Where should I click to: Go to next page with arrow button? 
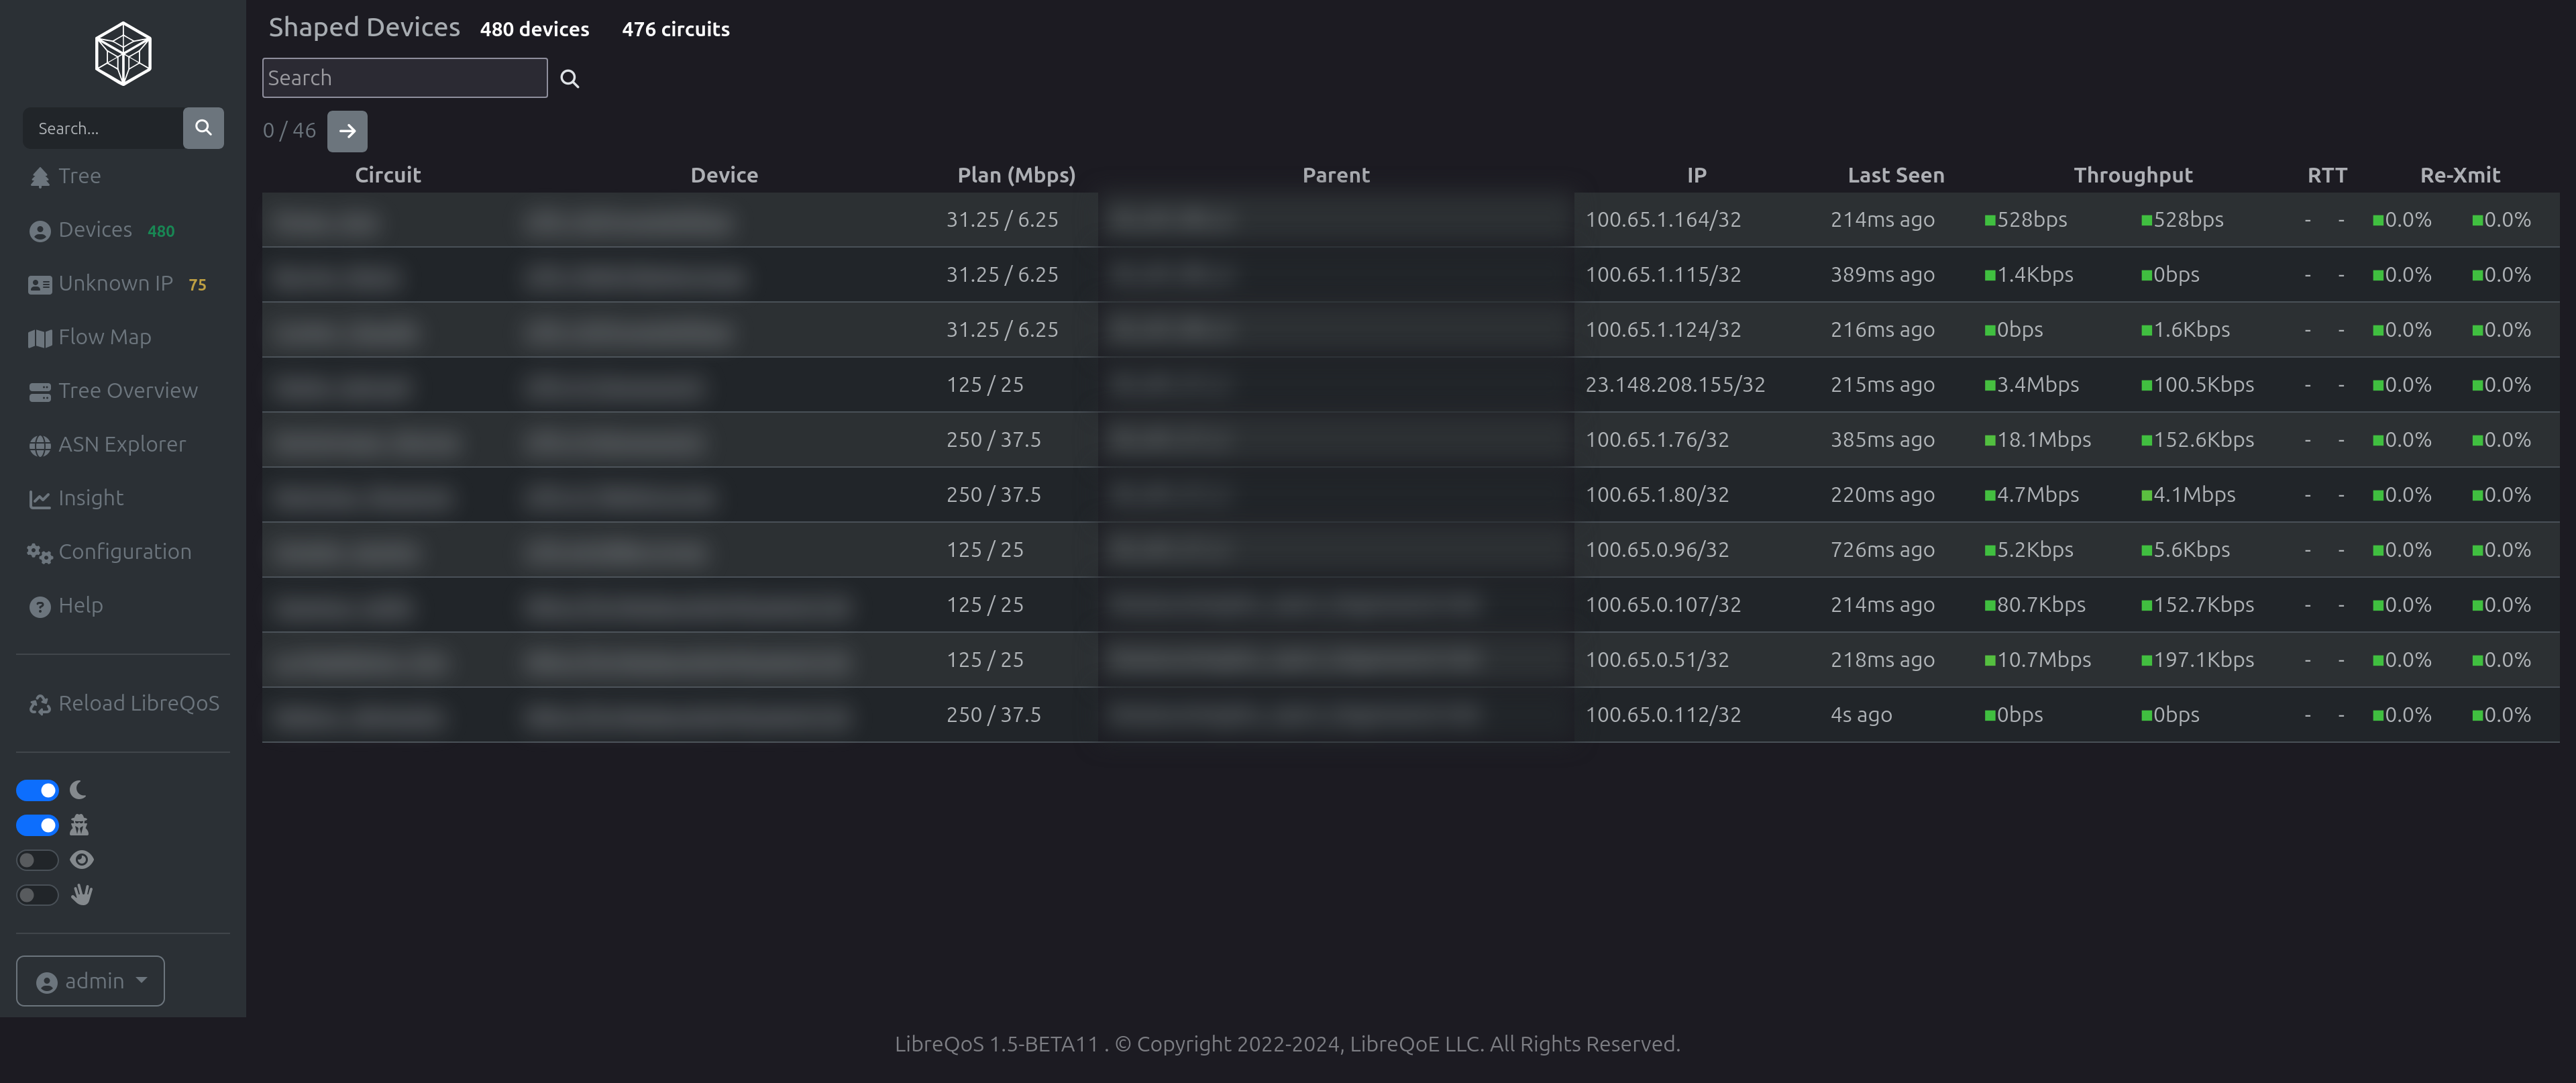(347, 131)
